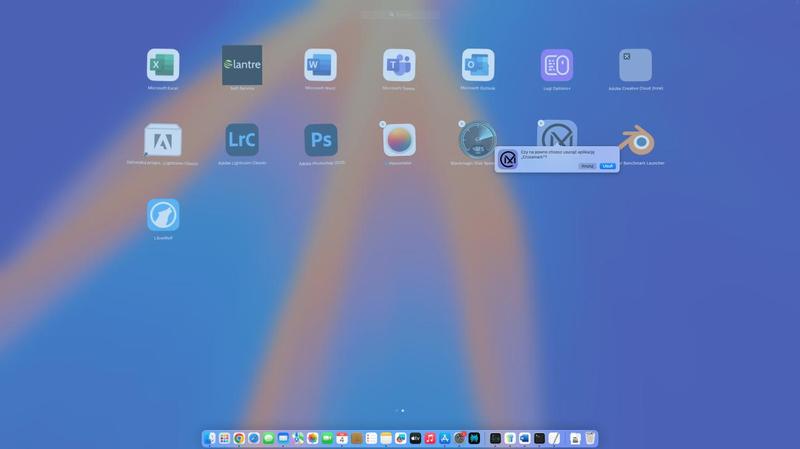Confirm deletion with the Usuń button
Image resolution: width=800 pixels, height=449 pixels.
pyautogui.click(x=607, y=166)
